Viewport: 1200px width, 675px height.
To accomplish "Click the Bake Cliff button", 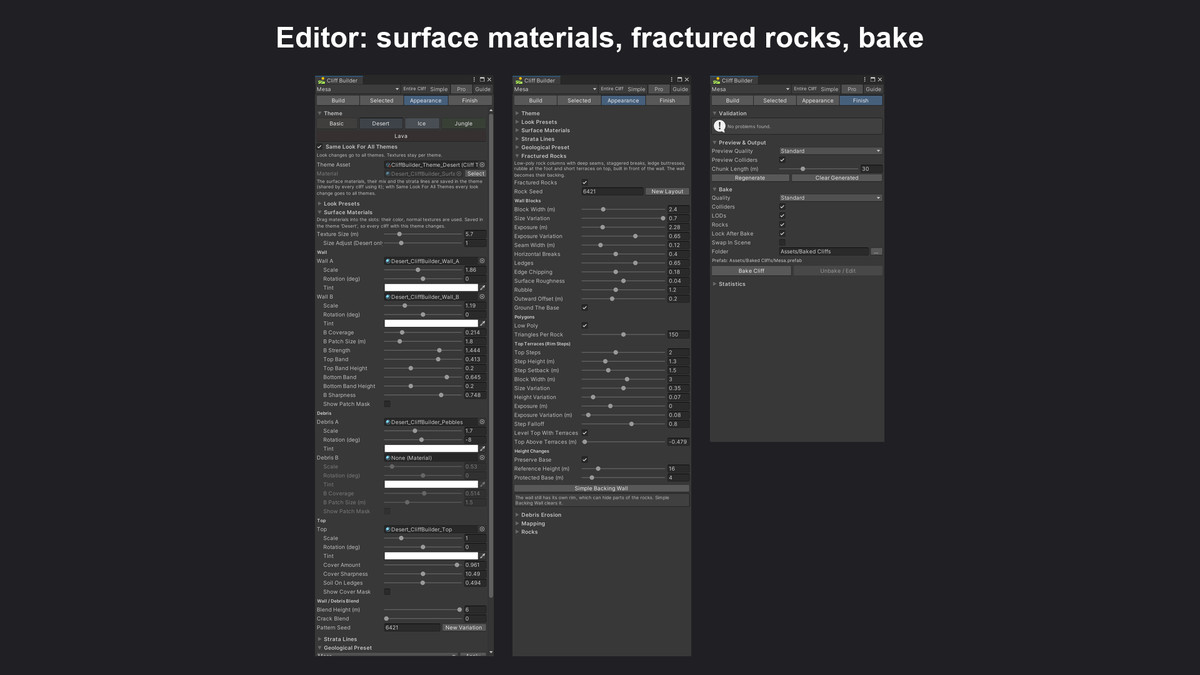I will coord(751,271).
